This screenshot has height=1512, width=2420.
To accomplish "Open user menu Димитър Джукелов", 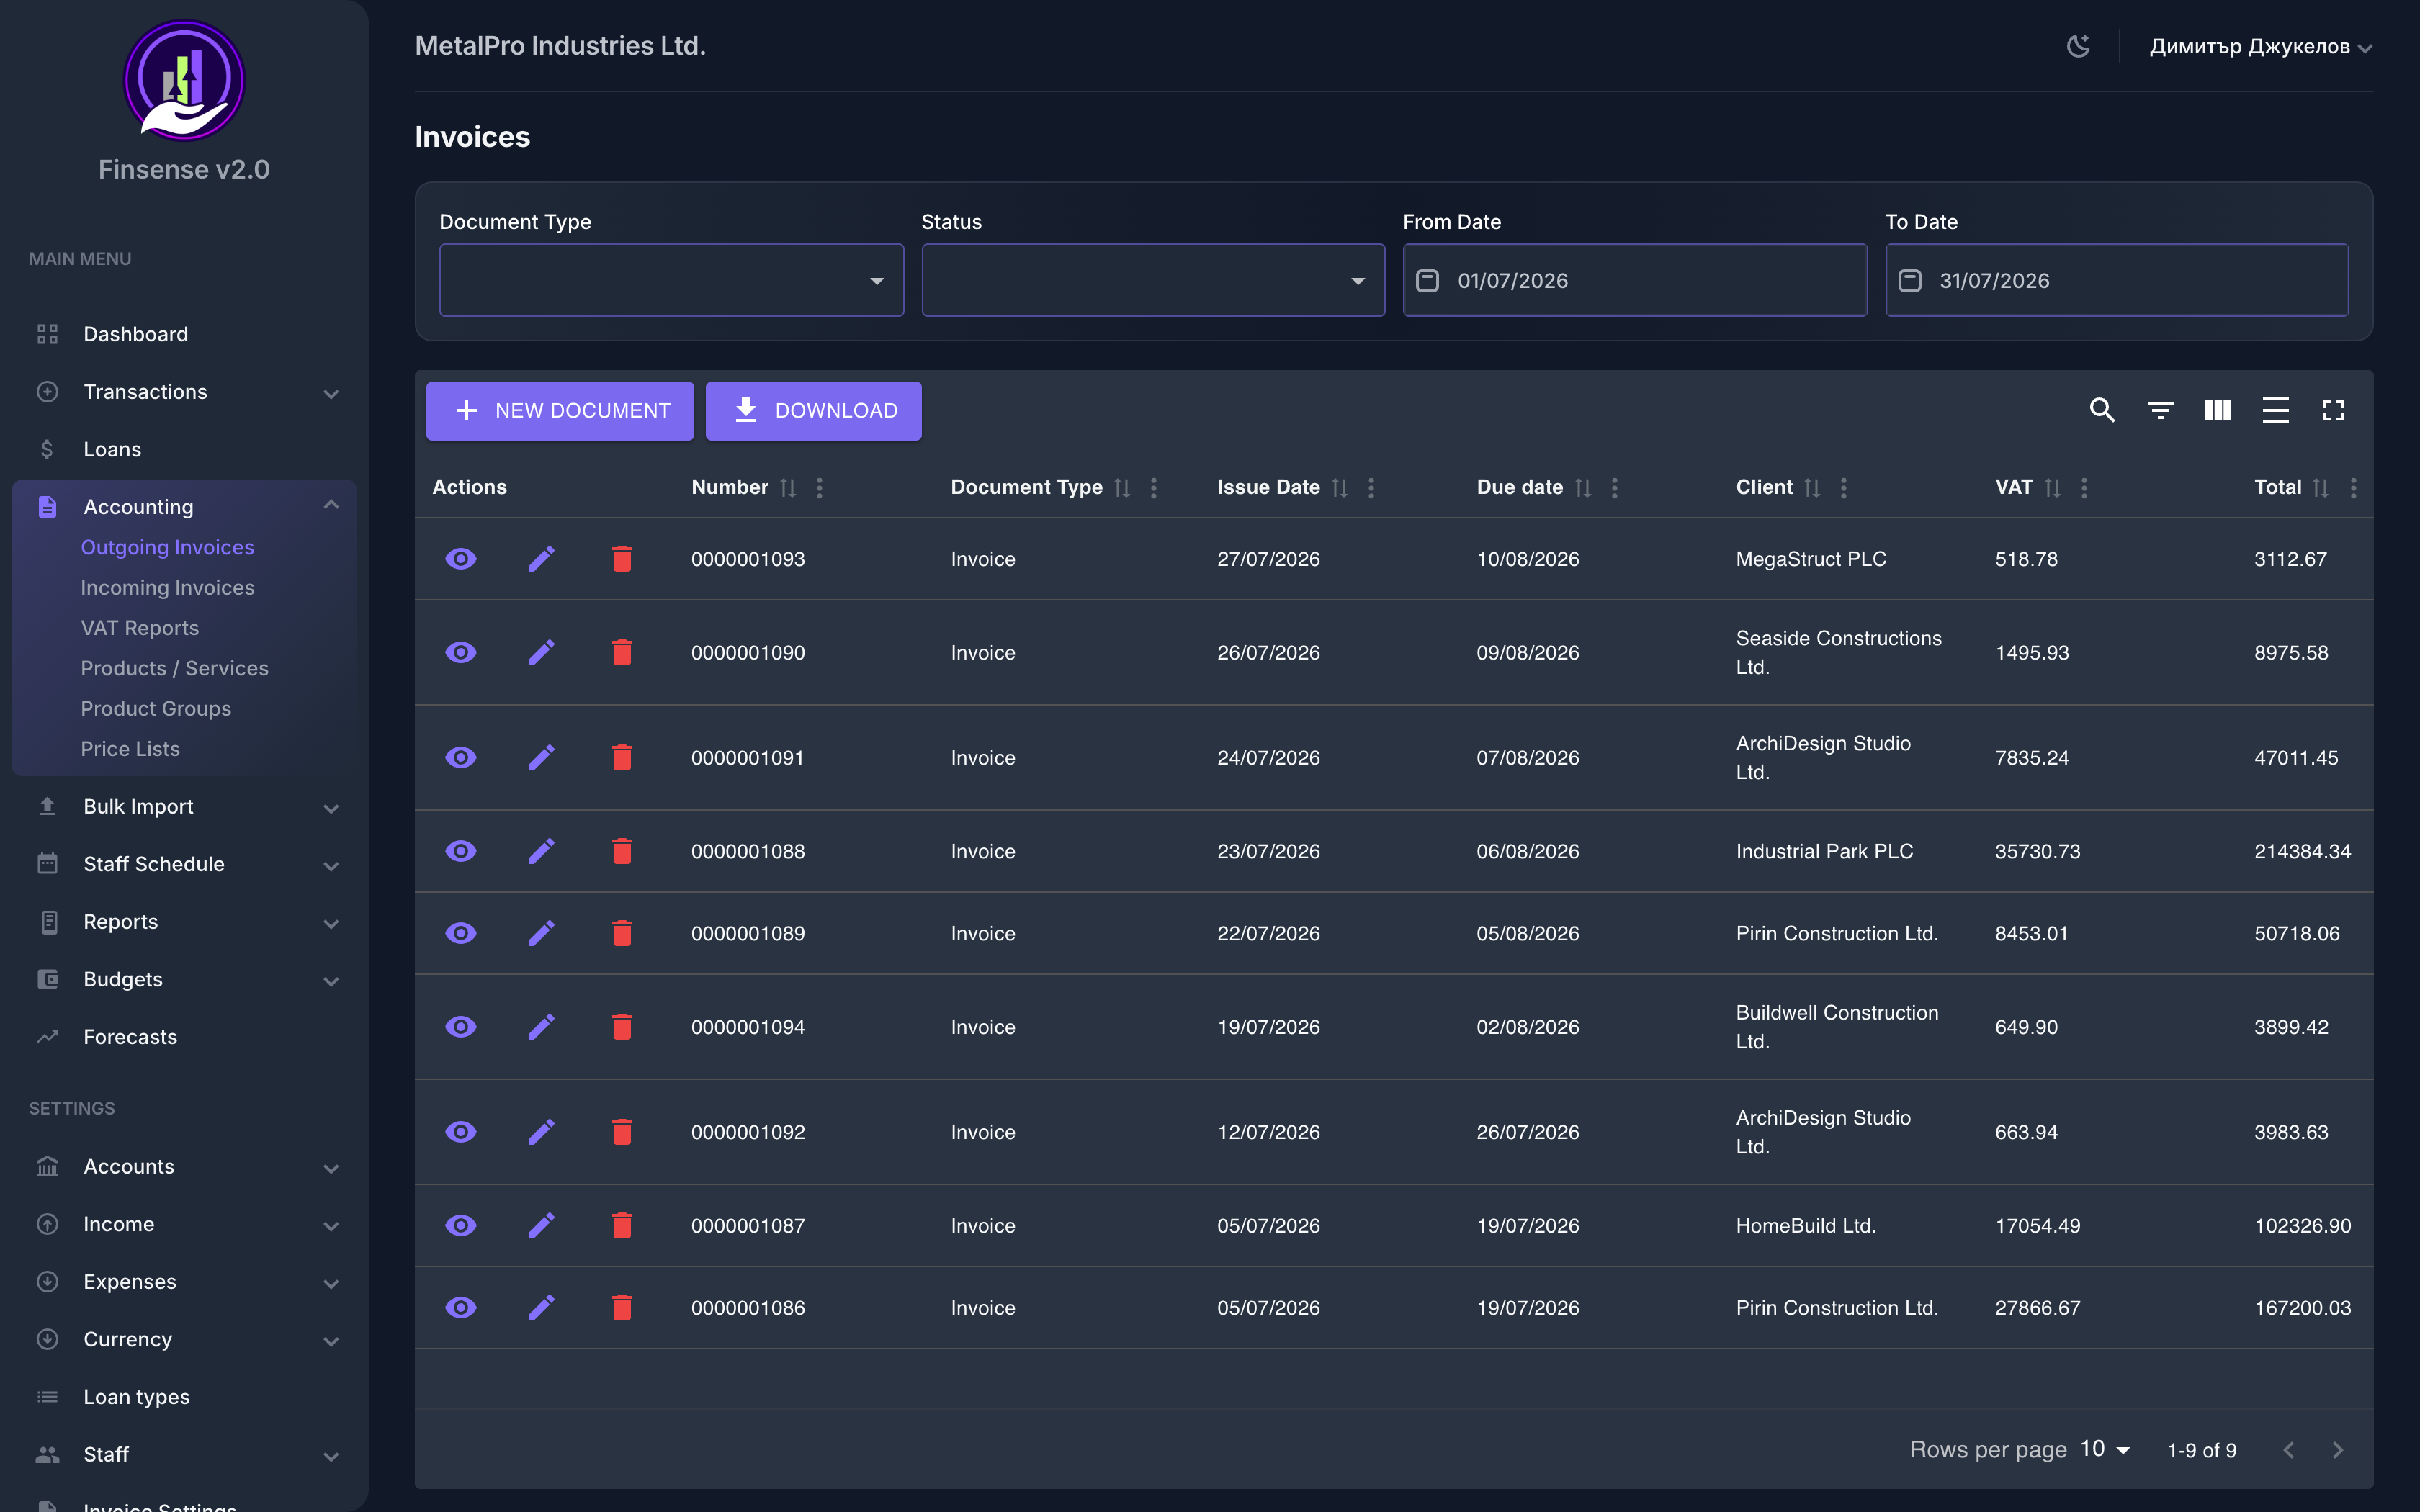I will click(2260, 46).
